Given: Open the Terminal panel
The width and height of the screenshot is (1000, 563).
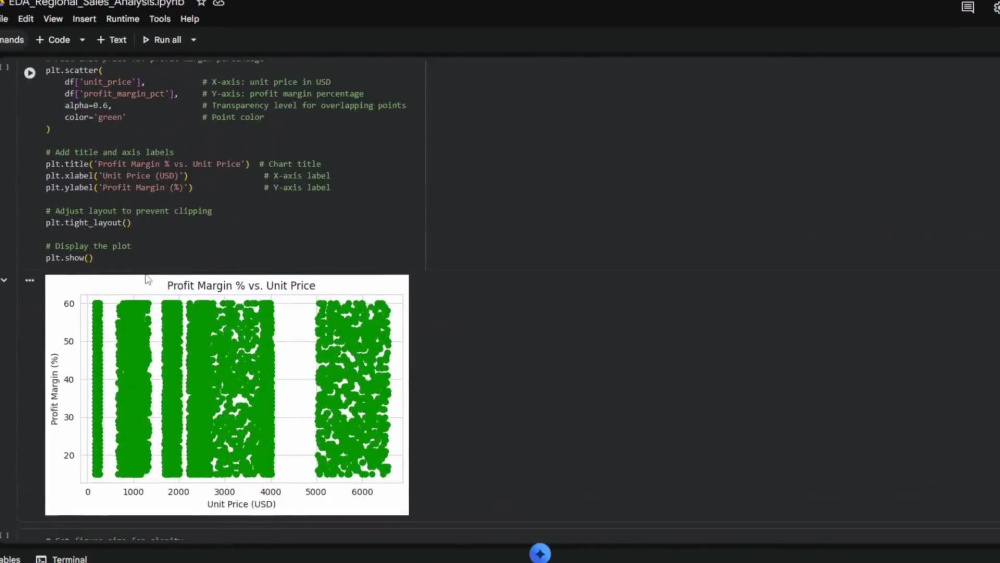Looking at the screenshot, I should click(62, 559).
